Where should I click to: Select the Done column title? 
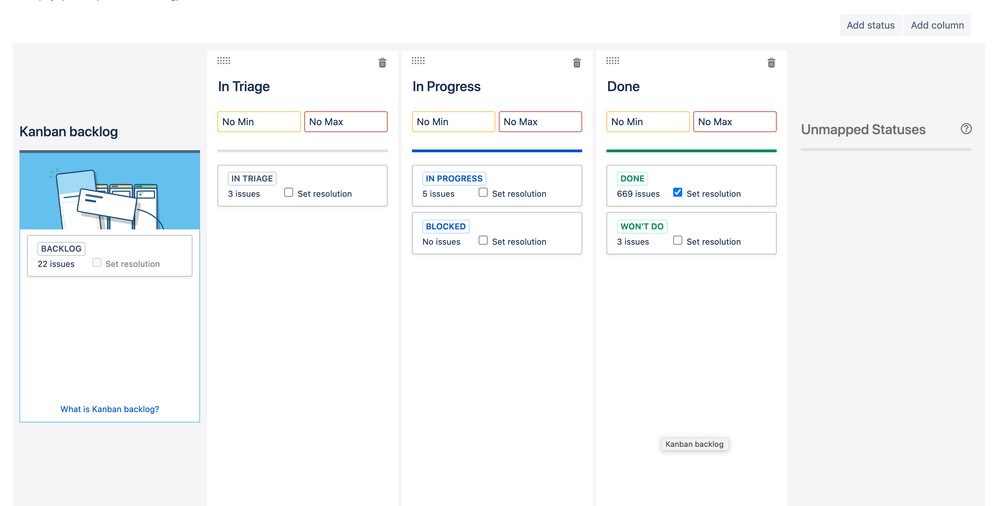coord(623,87)
